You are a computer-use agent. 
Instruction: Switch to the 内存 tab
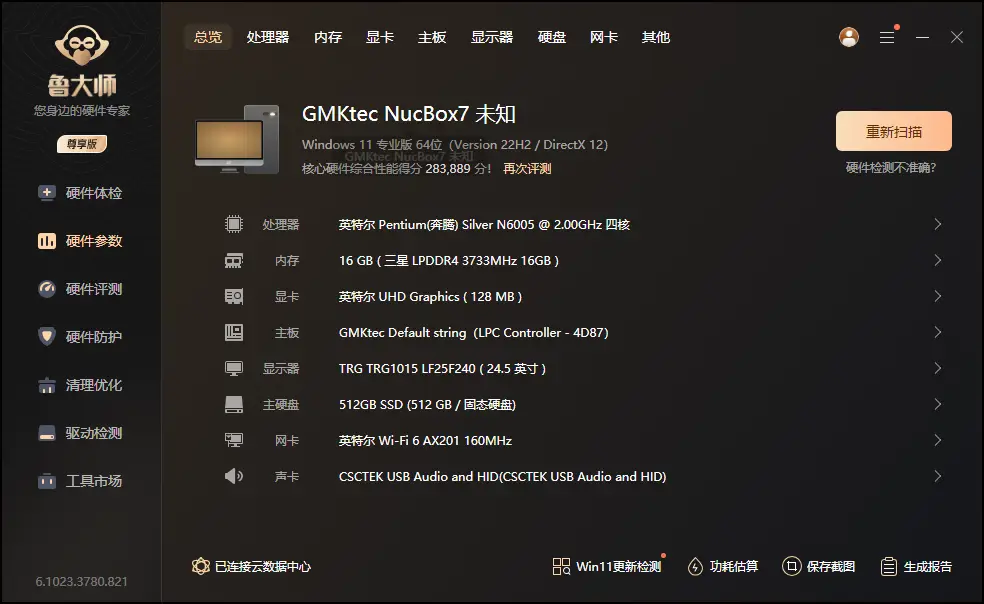pos(328,37)
